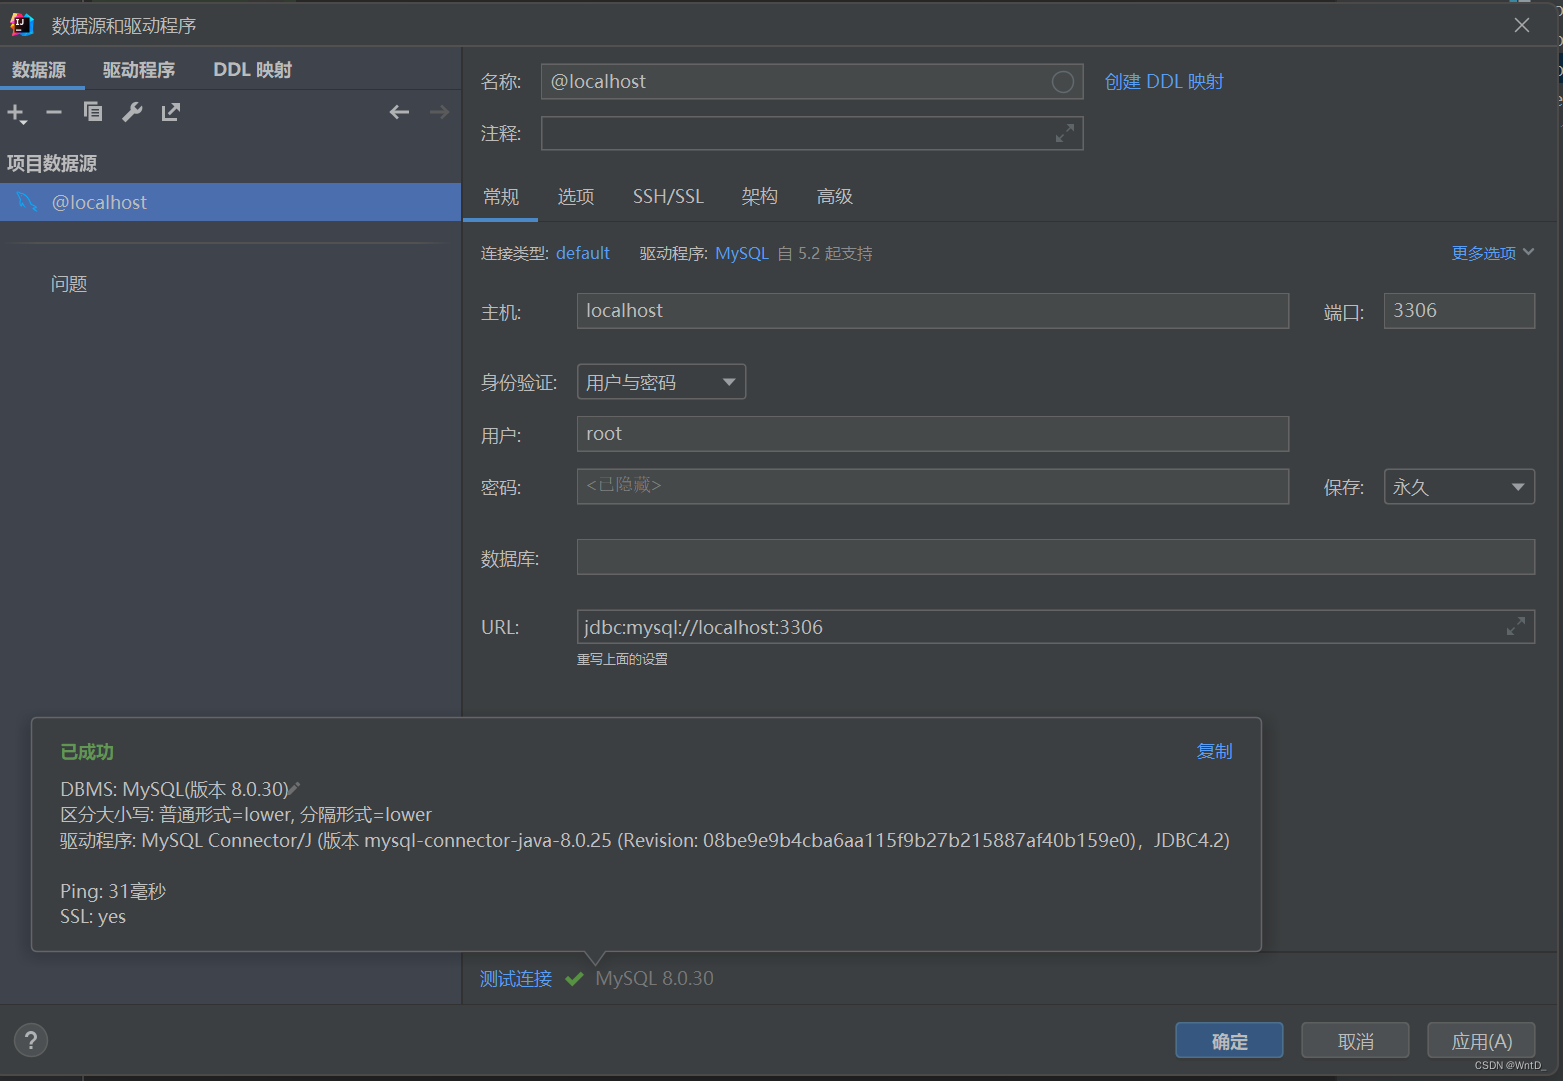
Task: Click the URL jdbc:mysql field
Action: 1056,627
